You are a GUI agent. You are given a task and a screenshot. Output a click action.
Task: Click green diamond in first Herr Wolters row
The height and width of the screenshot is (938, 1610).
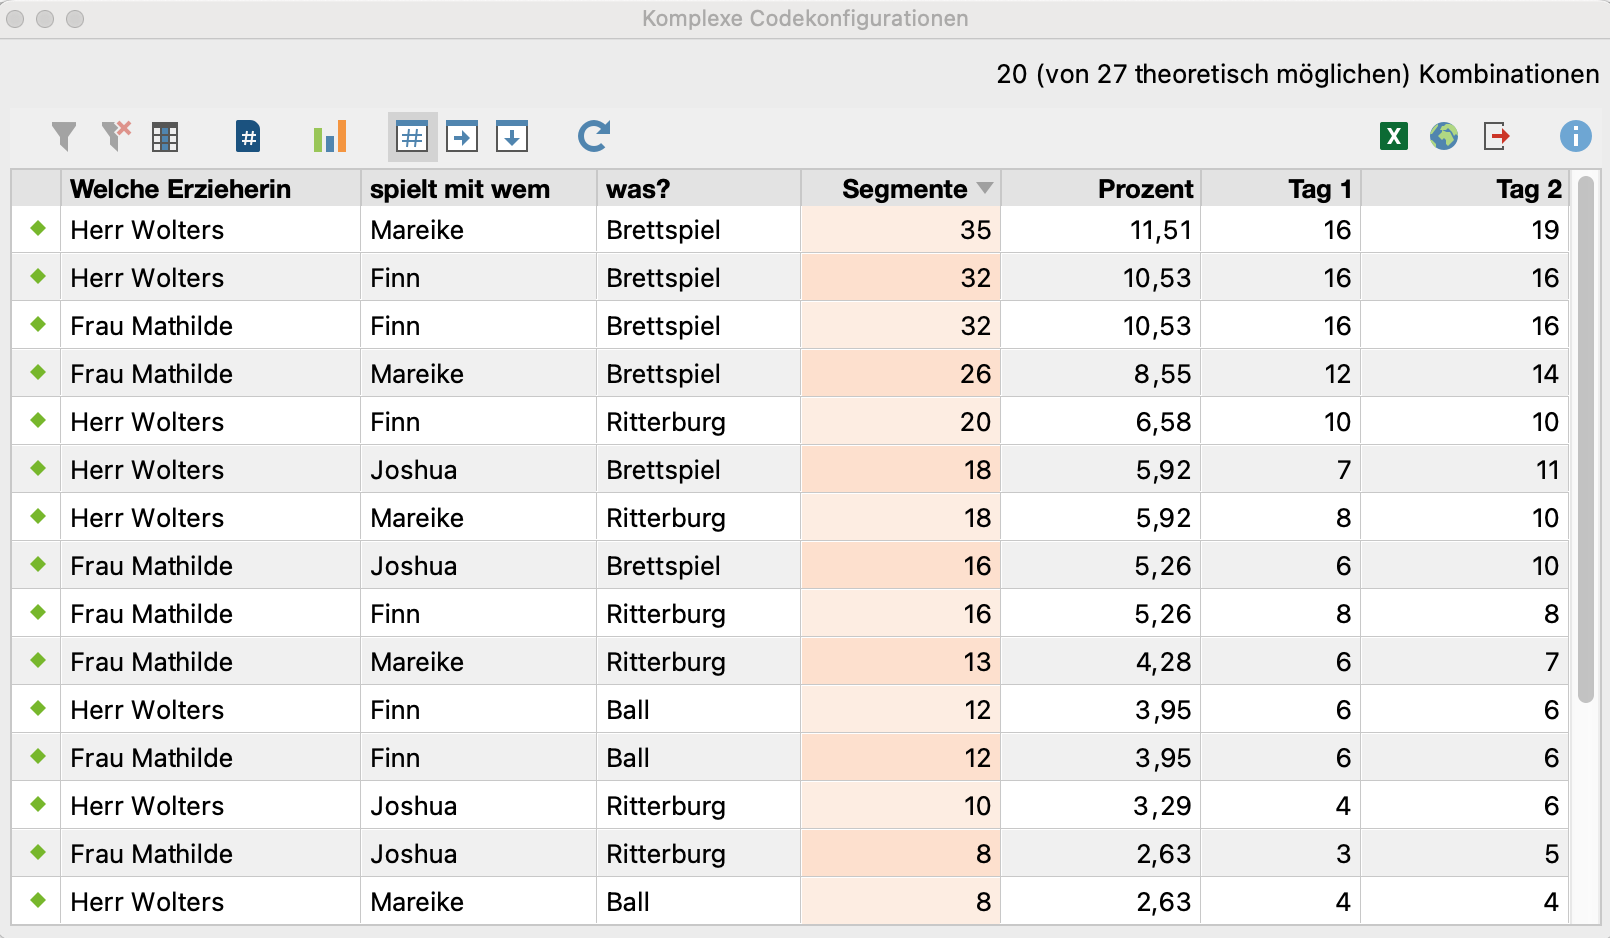[x=38, y=229]
